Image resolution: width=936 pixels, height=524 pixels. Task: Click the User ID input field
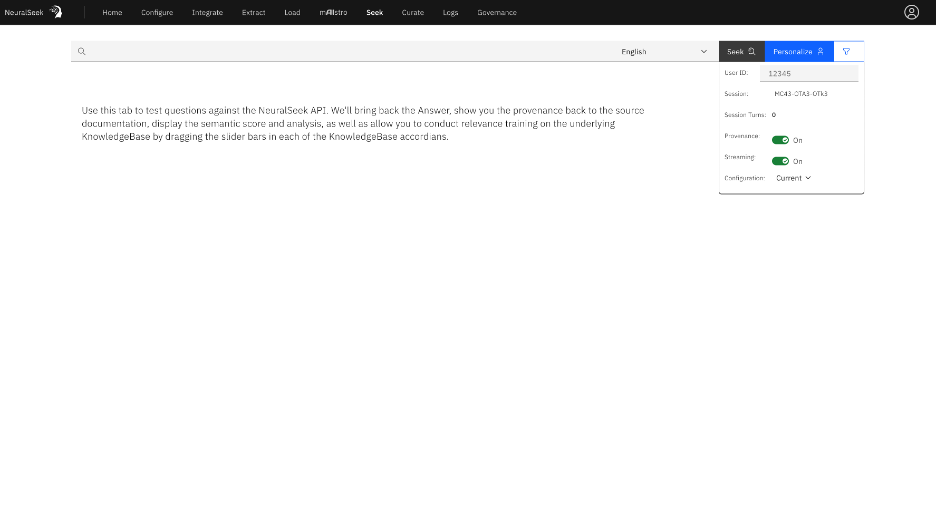tap(809, 73)
